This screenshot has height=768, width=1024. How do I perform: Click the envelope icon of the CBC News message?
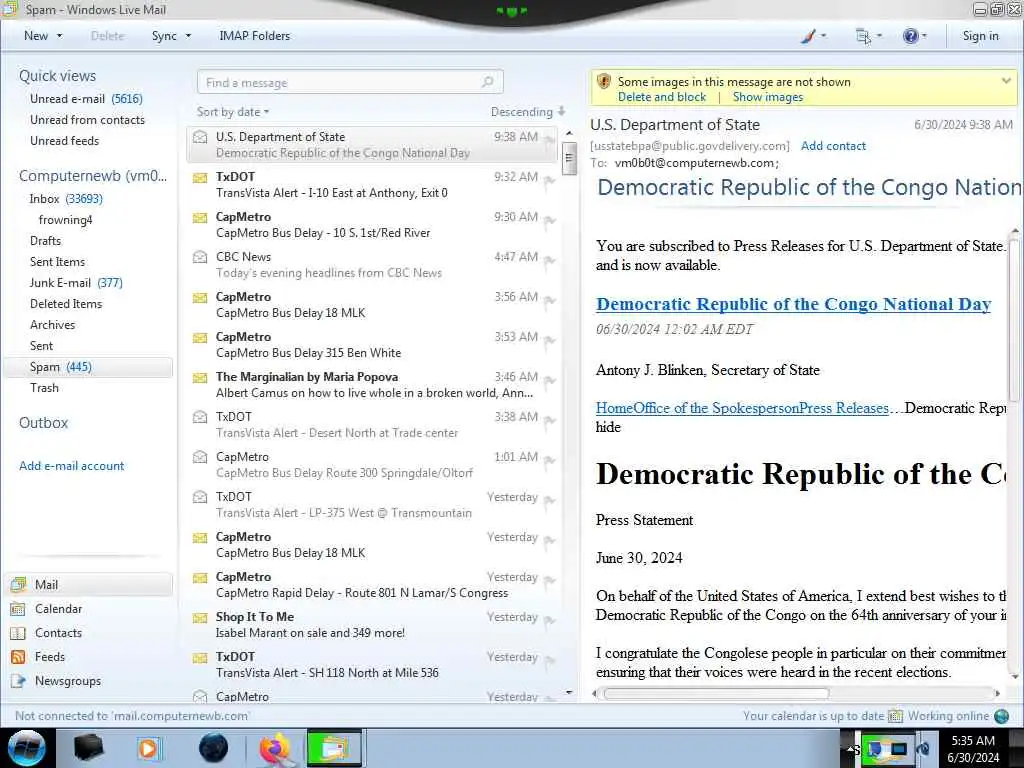pyautogui.click(x=200, y=257)
